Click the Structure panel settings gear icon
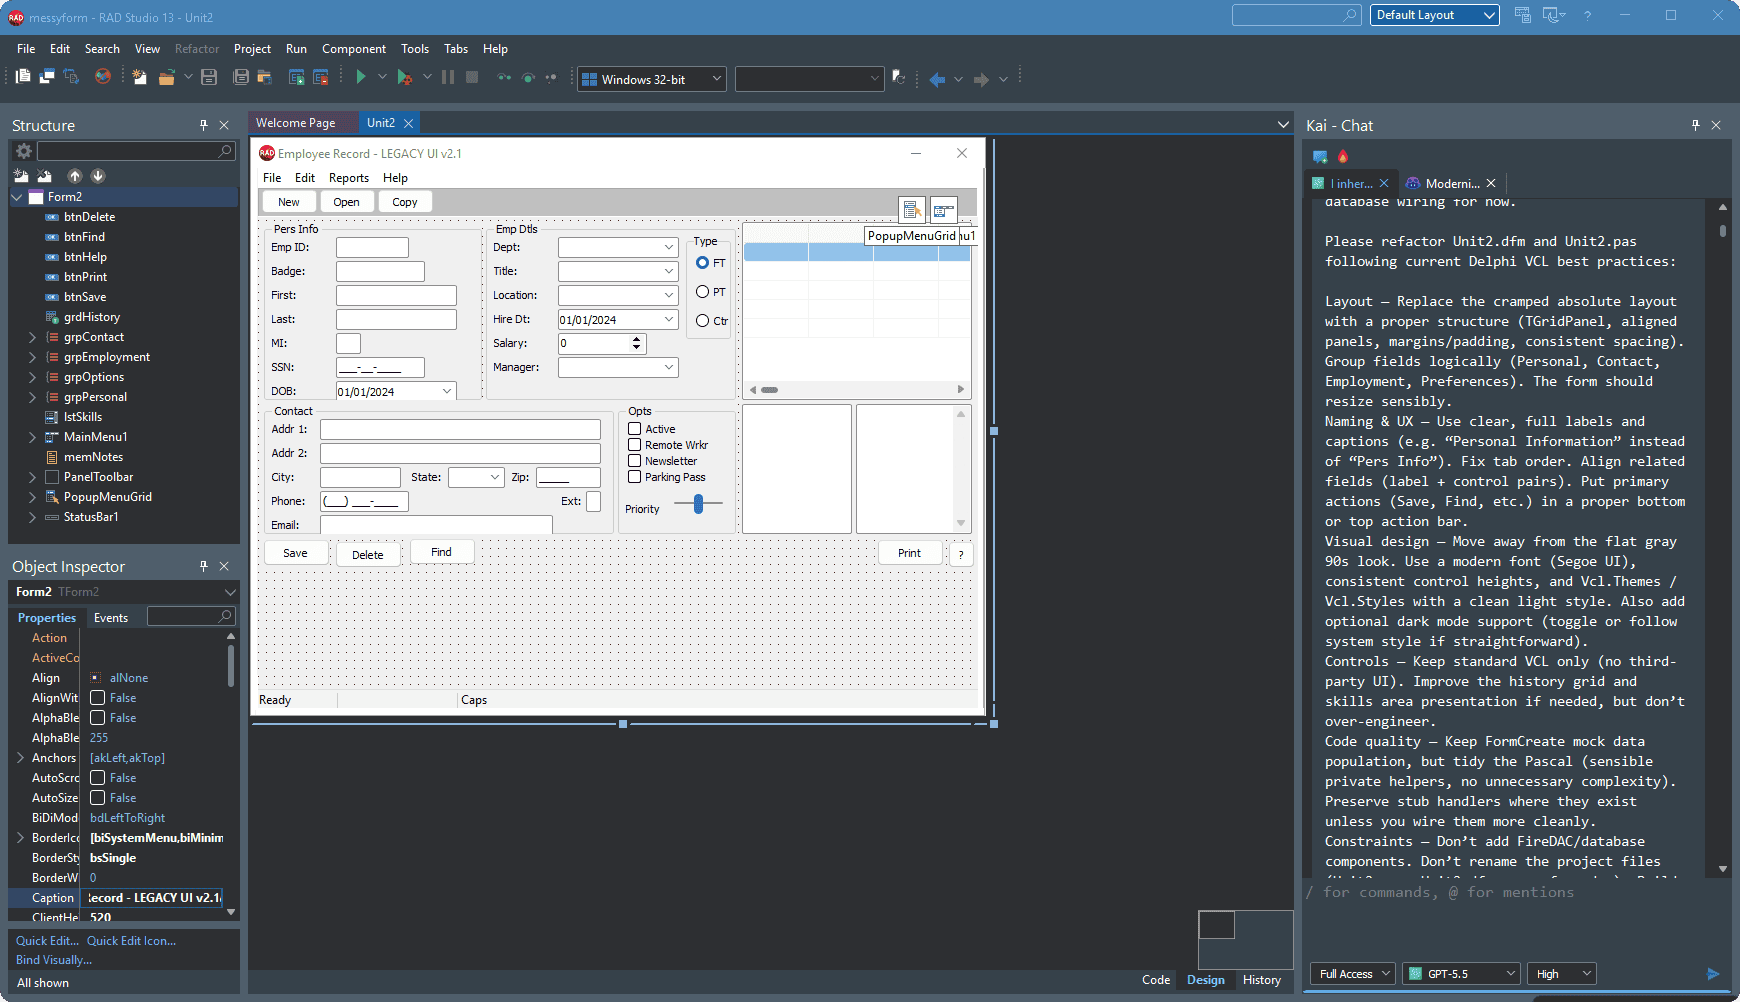Image resolution: width=1740 pixels, height=1002 pixels. (x=24, y=151)
